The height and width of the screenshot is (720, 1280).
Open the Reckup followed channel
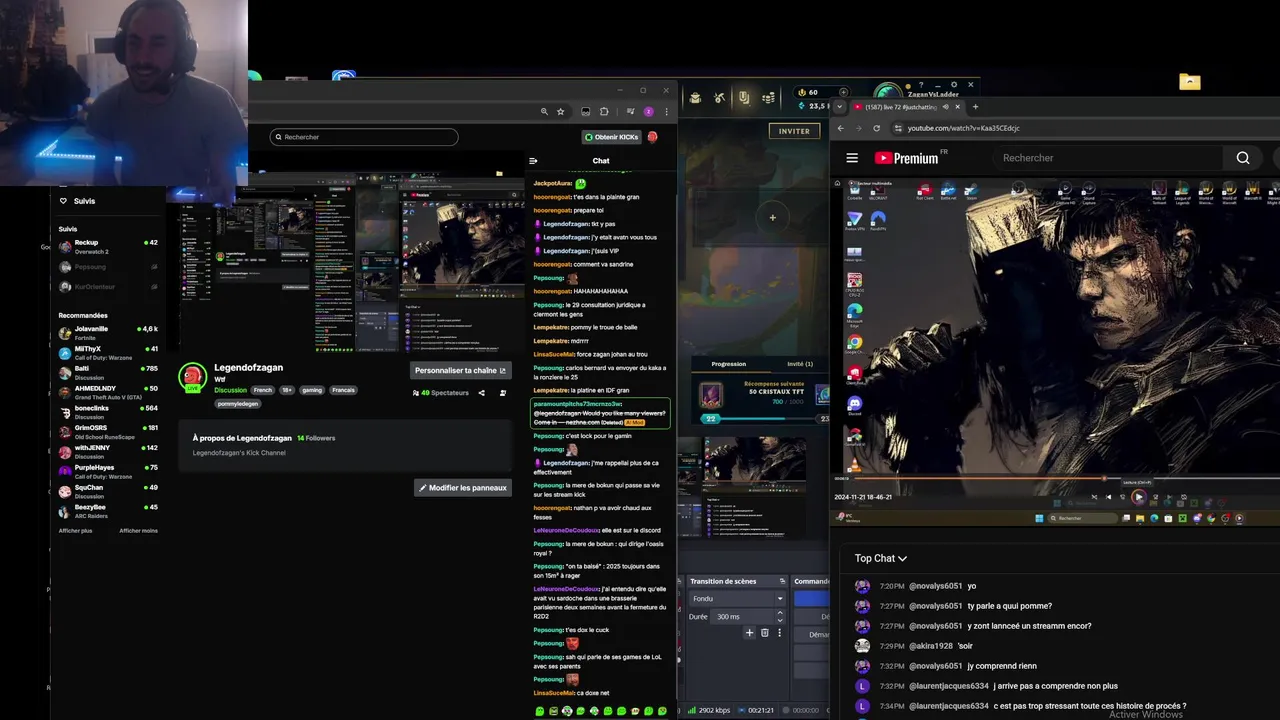click(108, 246)
